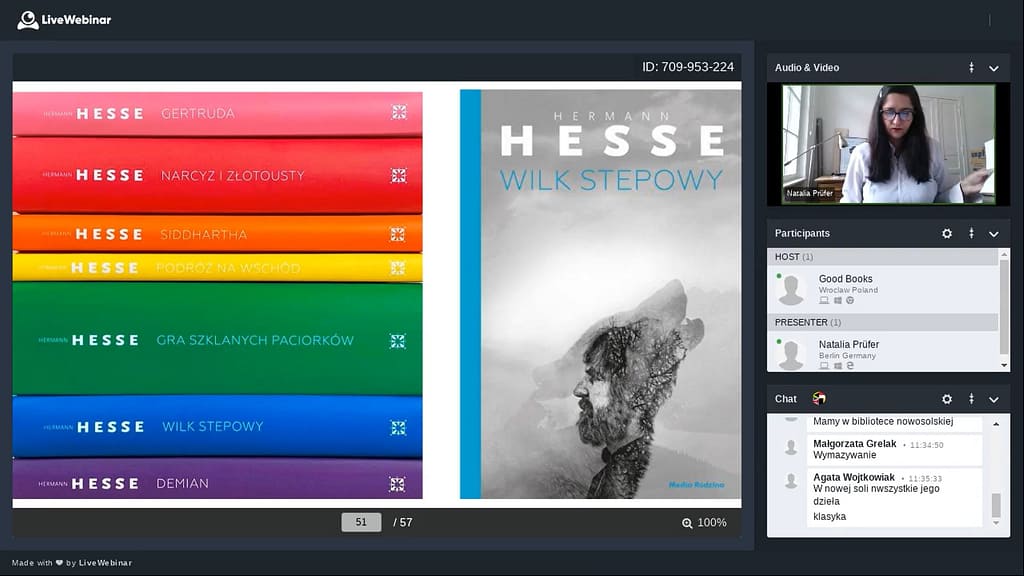1024x576 pixels.
Task: Click the chat scroll-down arrow
Action: [996, 522]
